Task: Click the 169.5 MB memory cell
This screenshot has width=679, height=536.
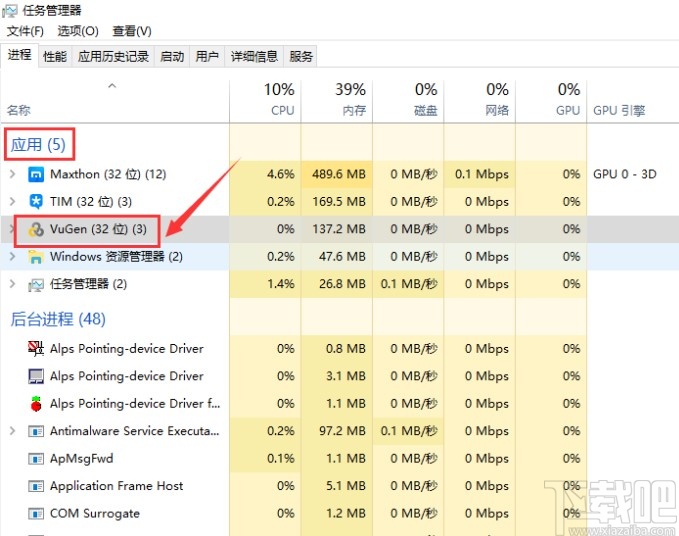Action: pyautogui.click(x=337, y=202)
